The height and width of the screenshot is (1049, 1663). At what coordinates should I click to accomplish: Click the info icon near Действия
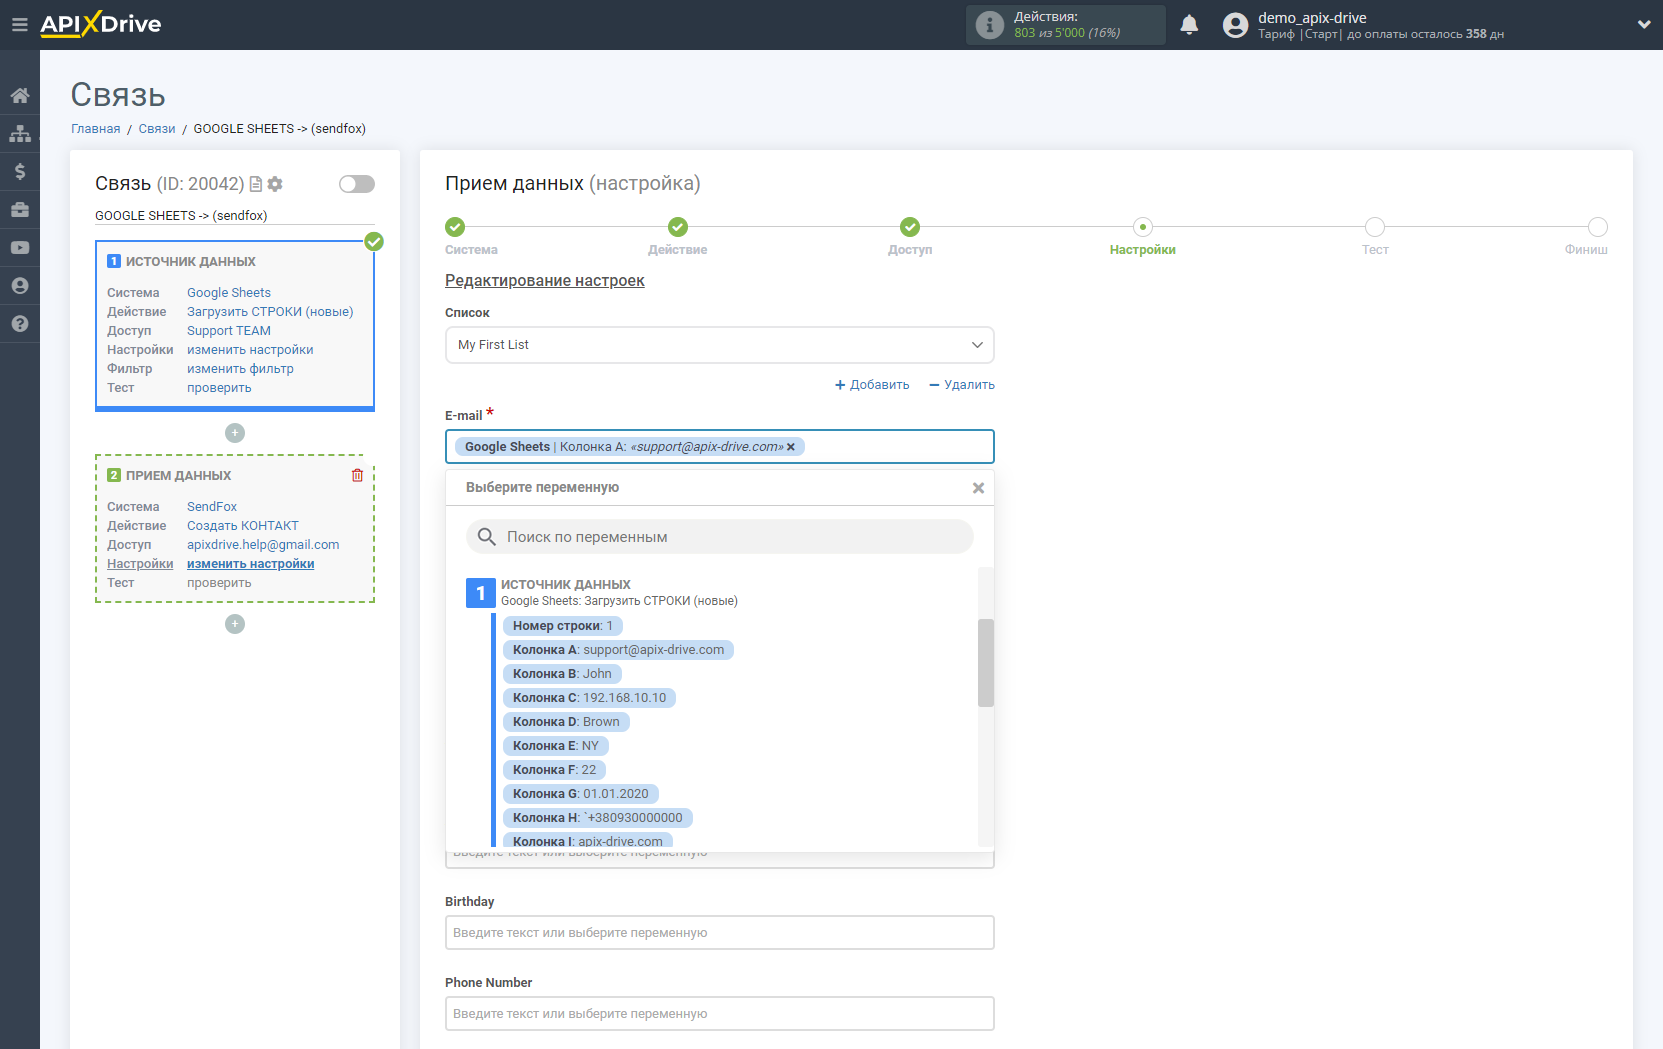point(989,25)
